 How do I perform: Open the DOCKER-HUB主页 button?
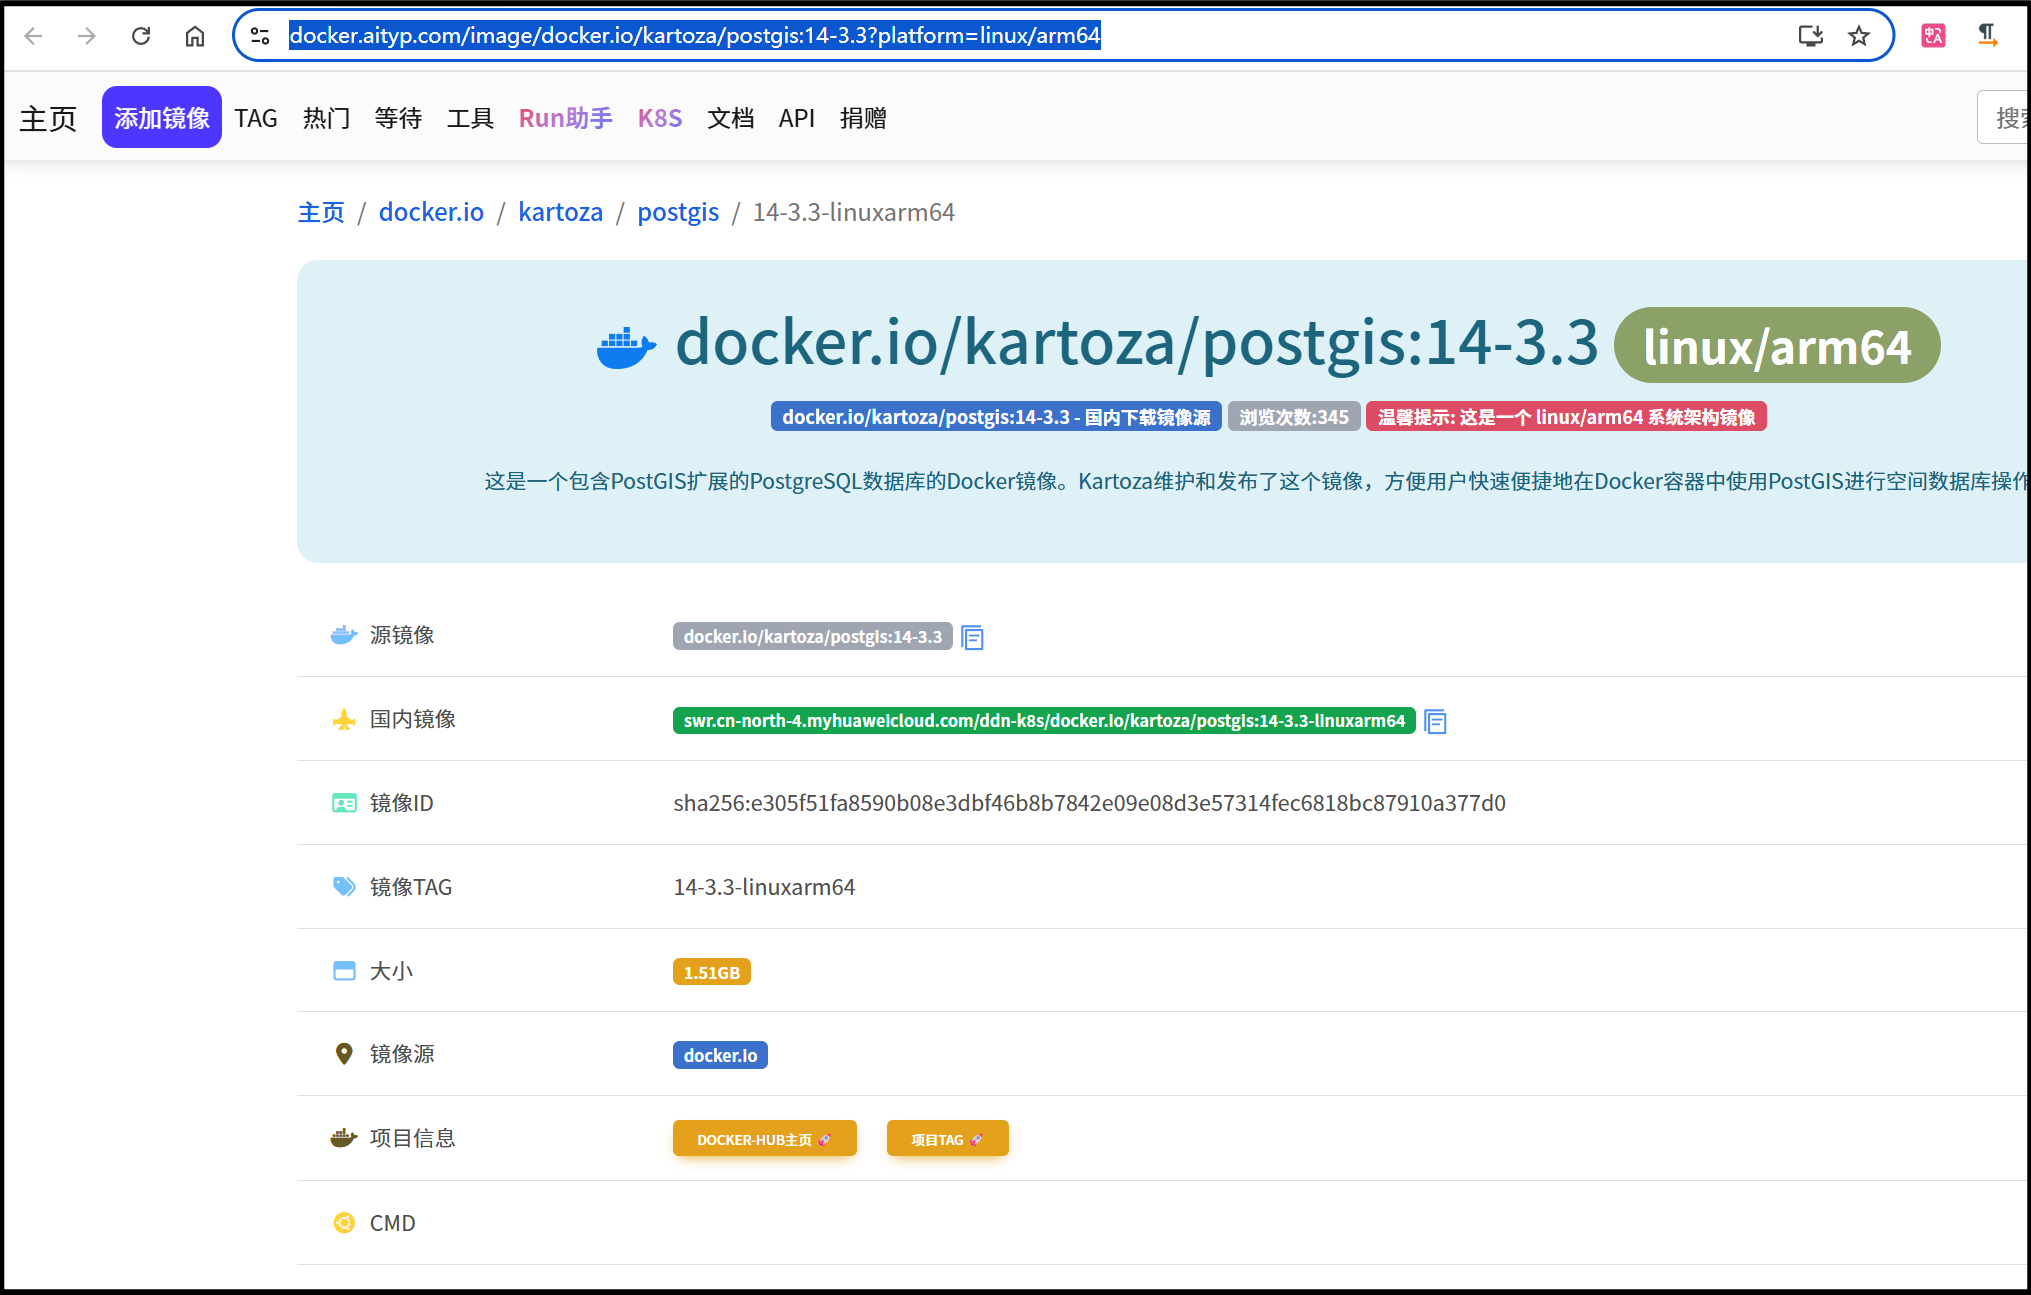coord(765,1139)
